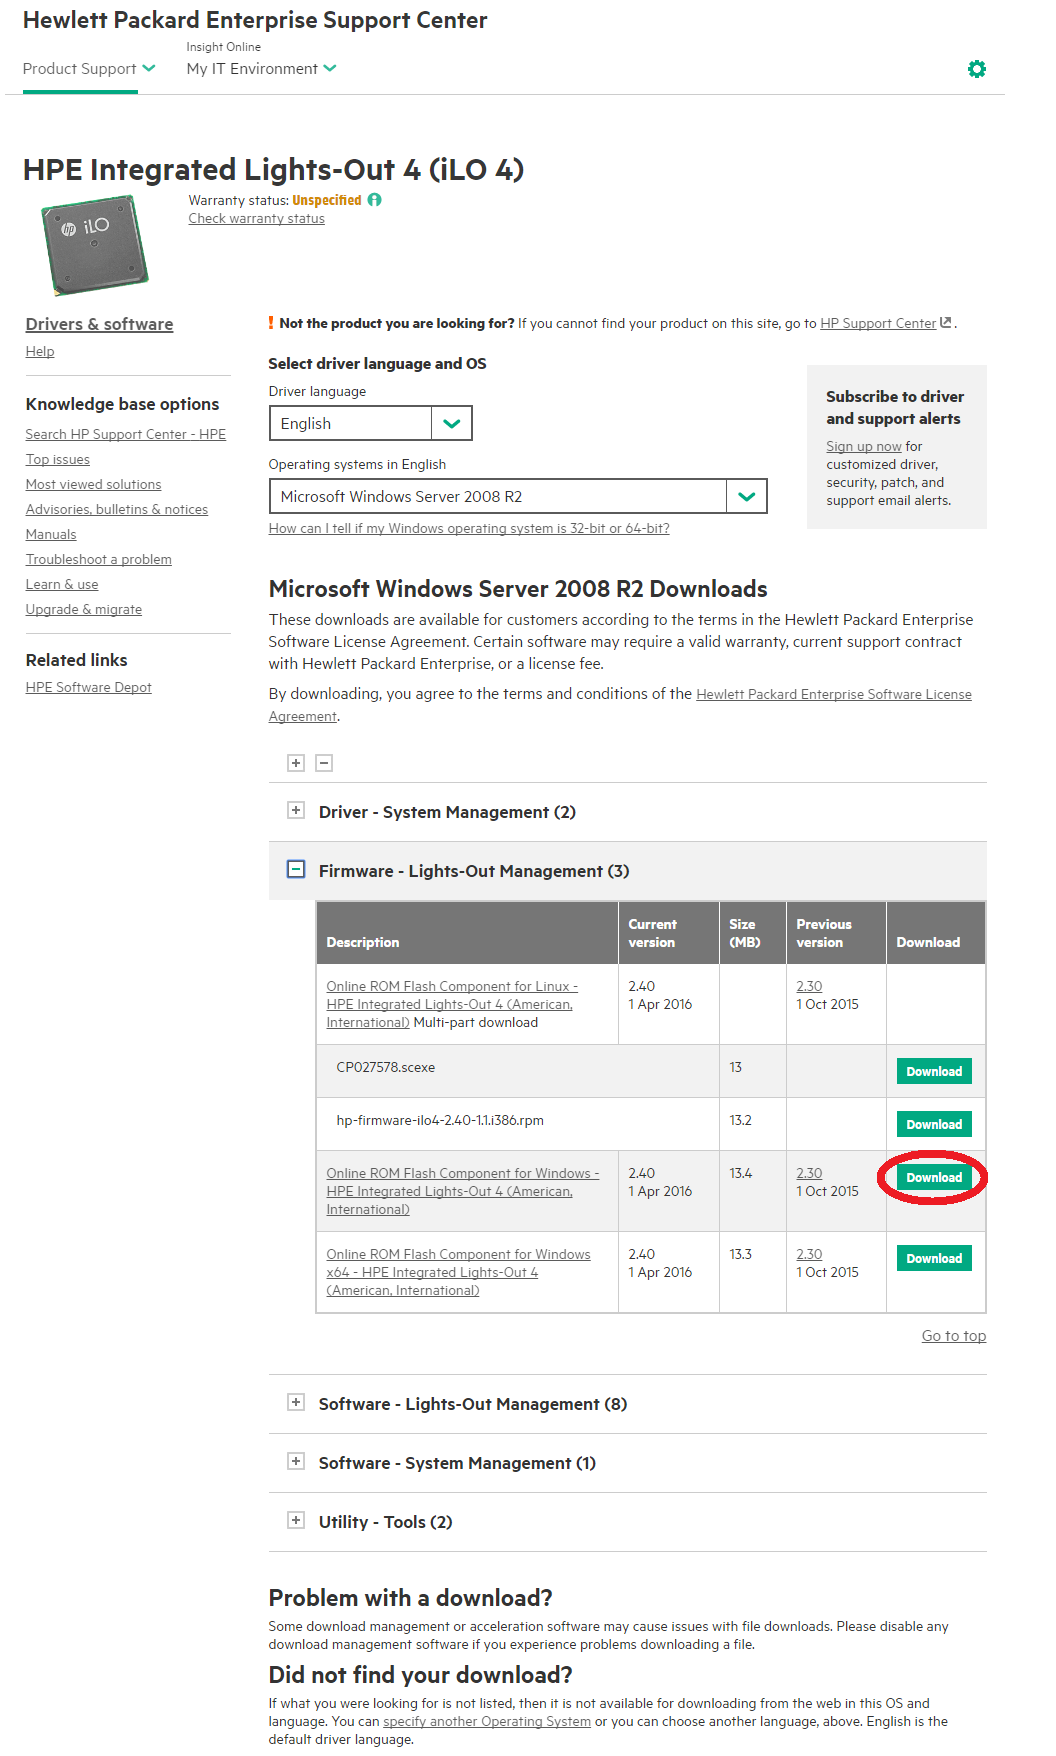
Task: Open the Manuals link
Action: tap(51, 534)
